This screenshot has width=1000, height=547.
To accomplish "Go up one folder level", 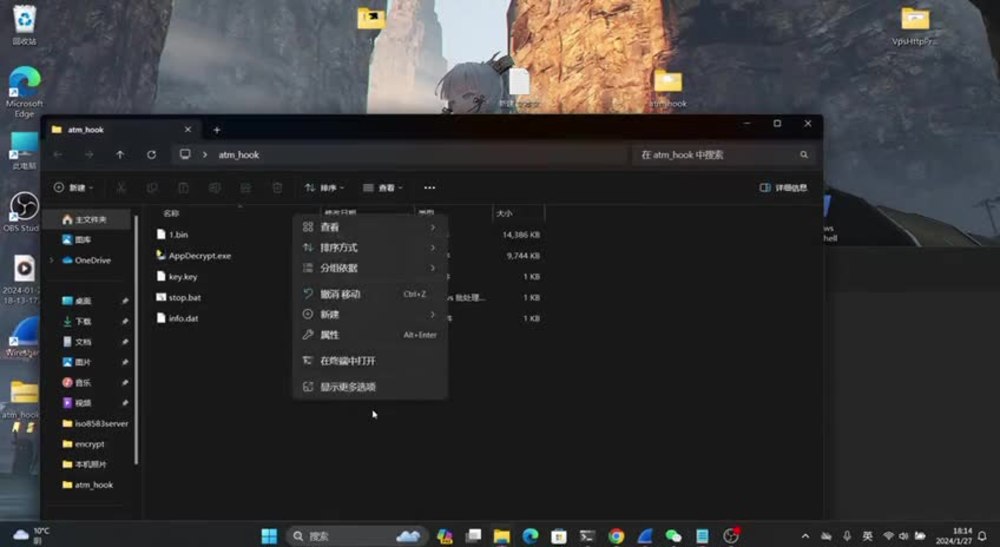I will (120, 154).
